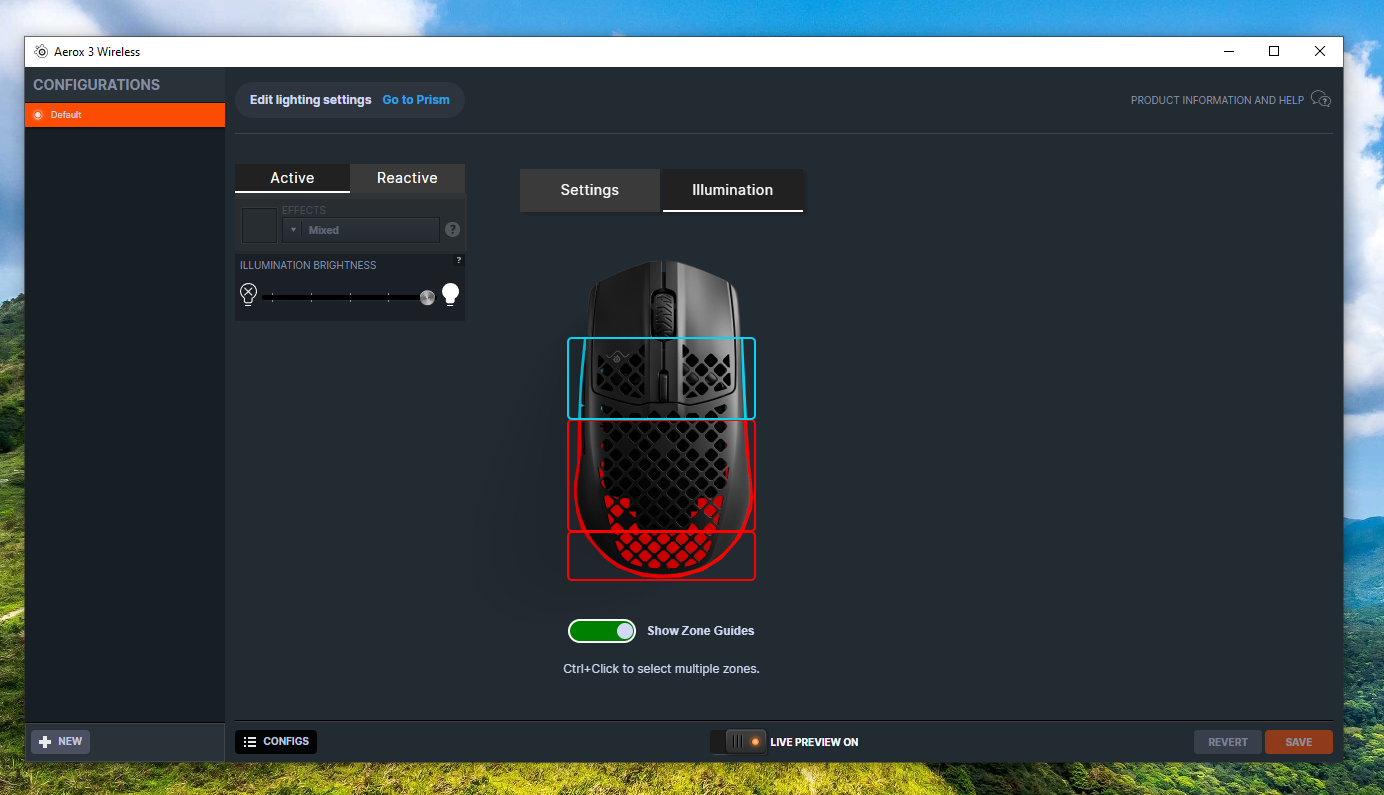Save changes with the SAVE button

pyautogui.click(x=1299, y=742)
